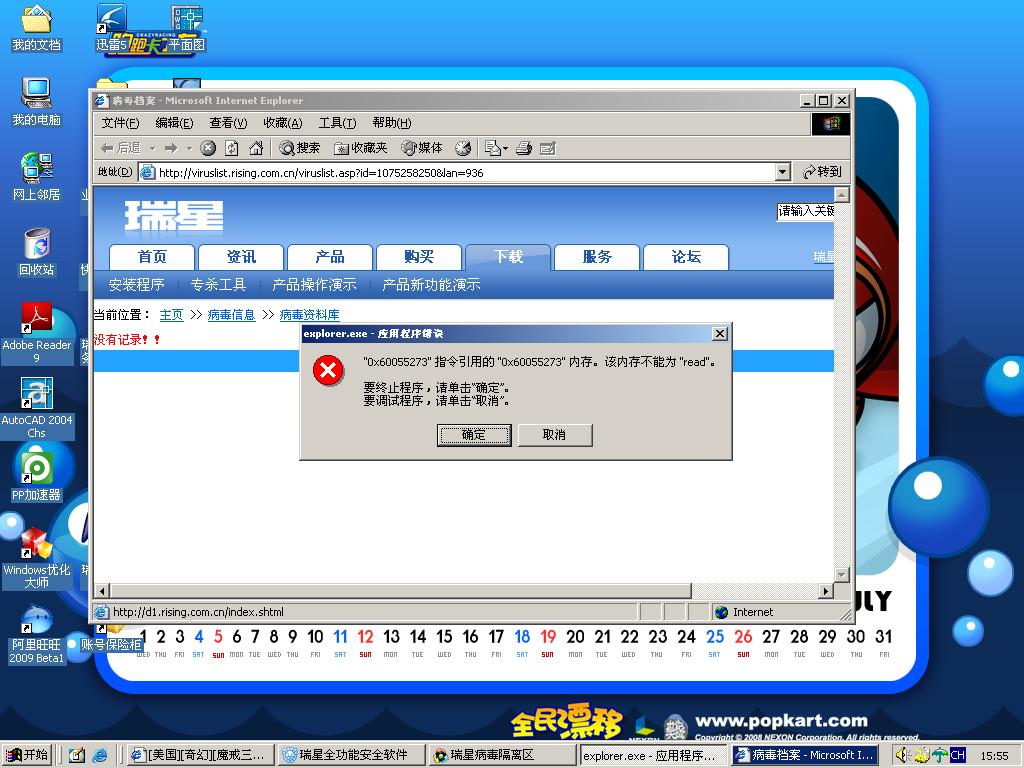Select the PP加速器 desktop icon
1024x768 pixels.
pos(37,477)
